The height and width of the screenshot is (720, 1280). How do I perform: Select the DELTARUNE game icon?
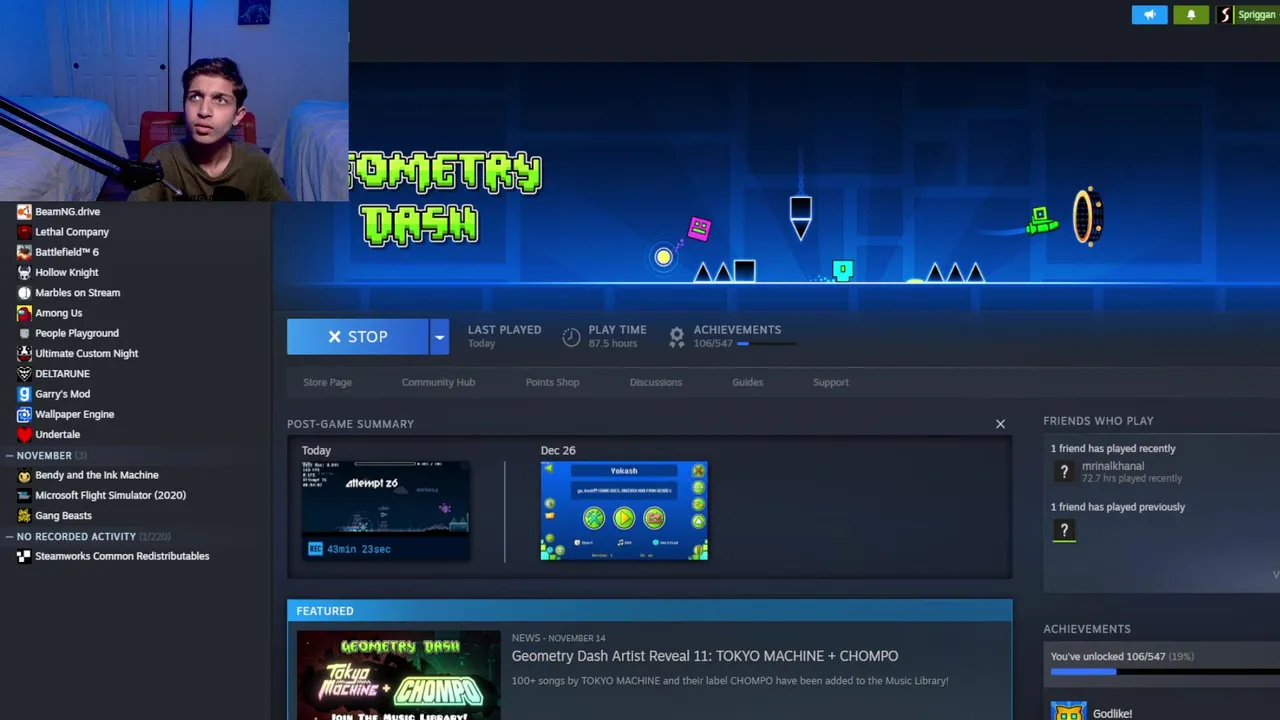(24, 374)
